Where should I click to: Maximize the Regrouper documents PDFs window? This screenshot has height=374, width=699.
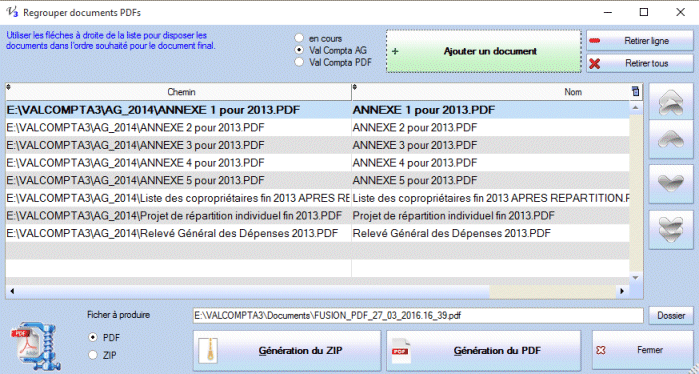click(x=644, y=12)
